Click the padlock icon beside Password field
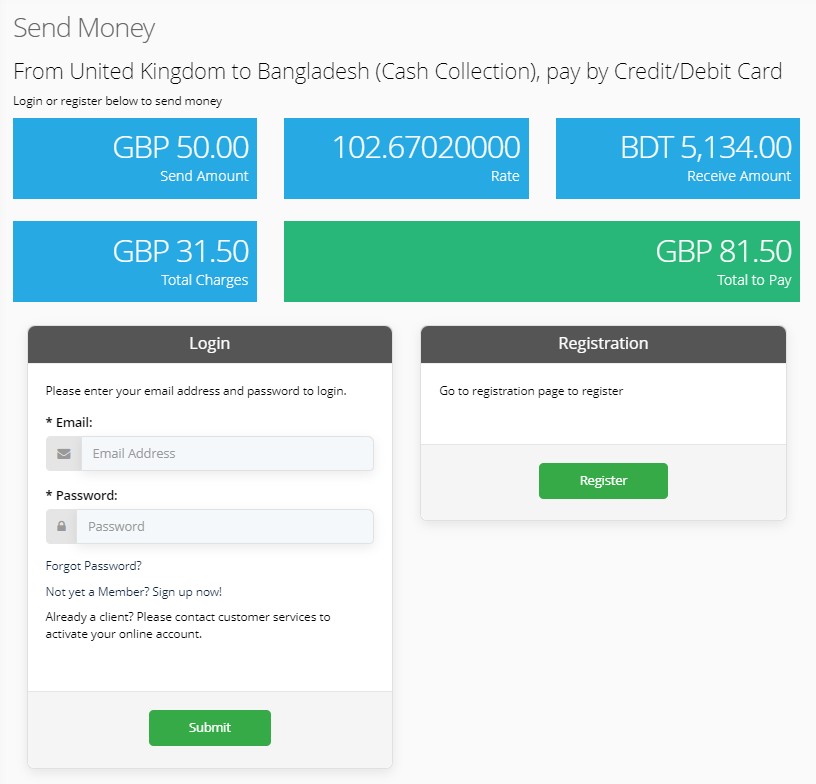The image size is (816, 784). 61,526
